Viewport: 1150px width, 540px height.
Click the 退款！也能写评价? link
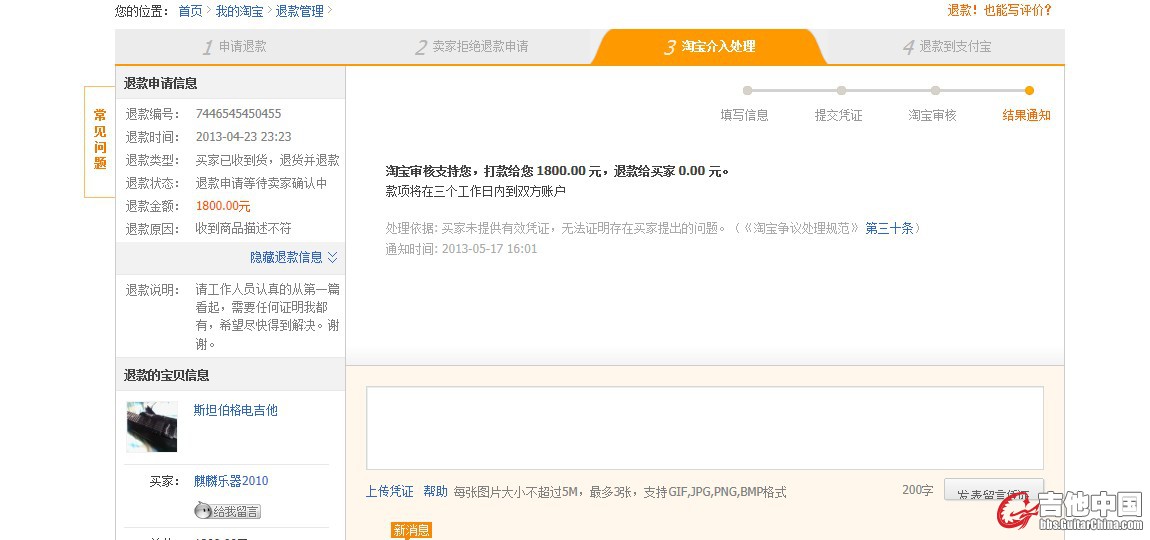click(x=1000, y=10)
